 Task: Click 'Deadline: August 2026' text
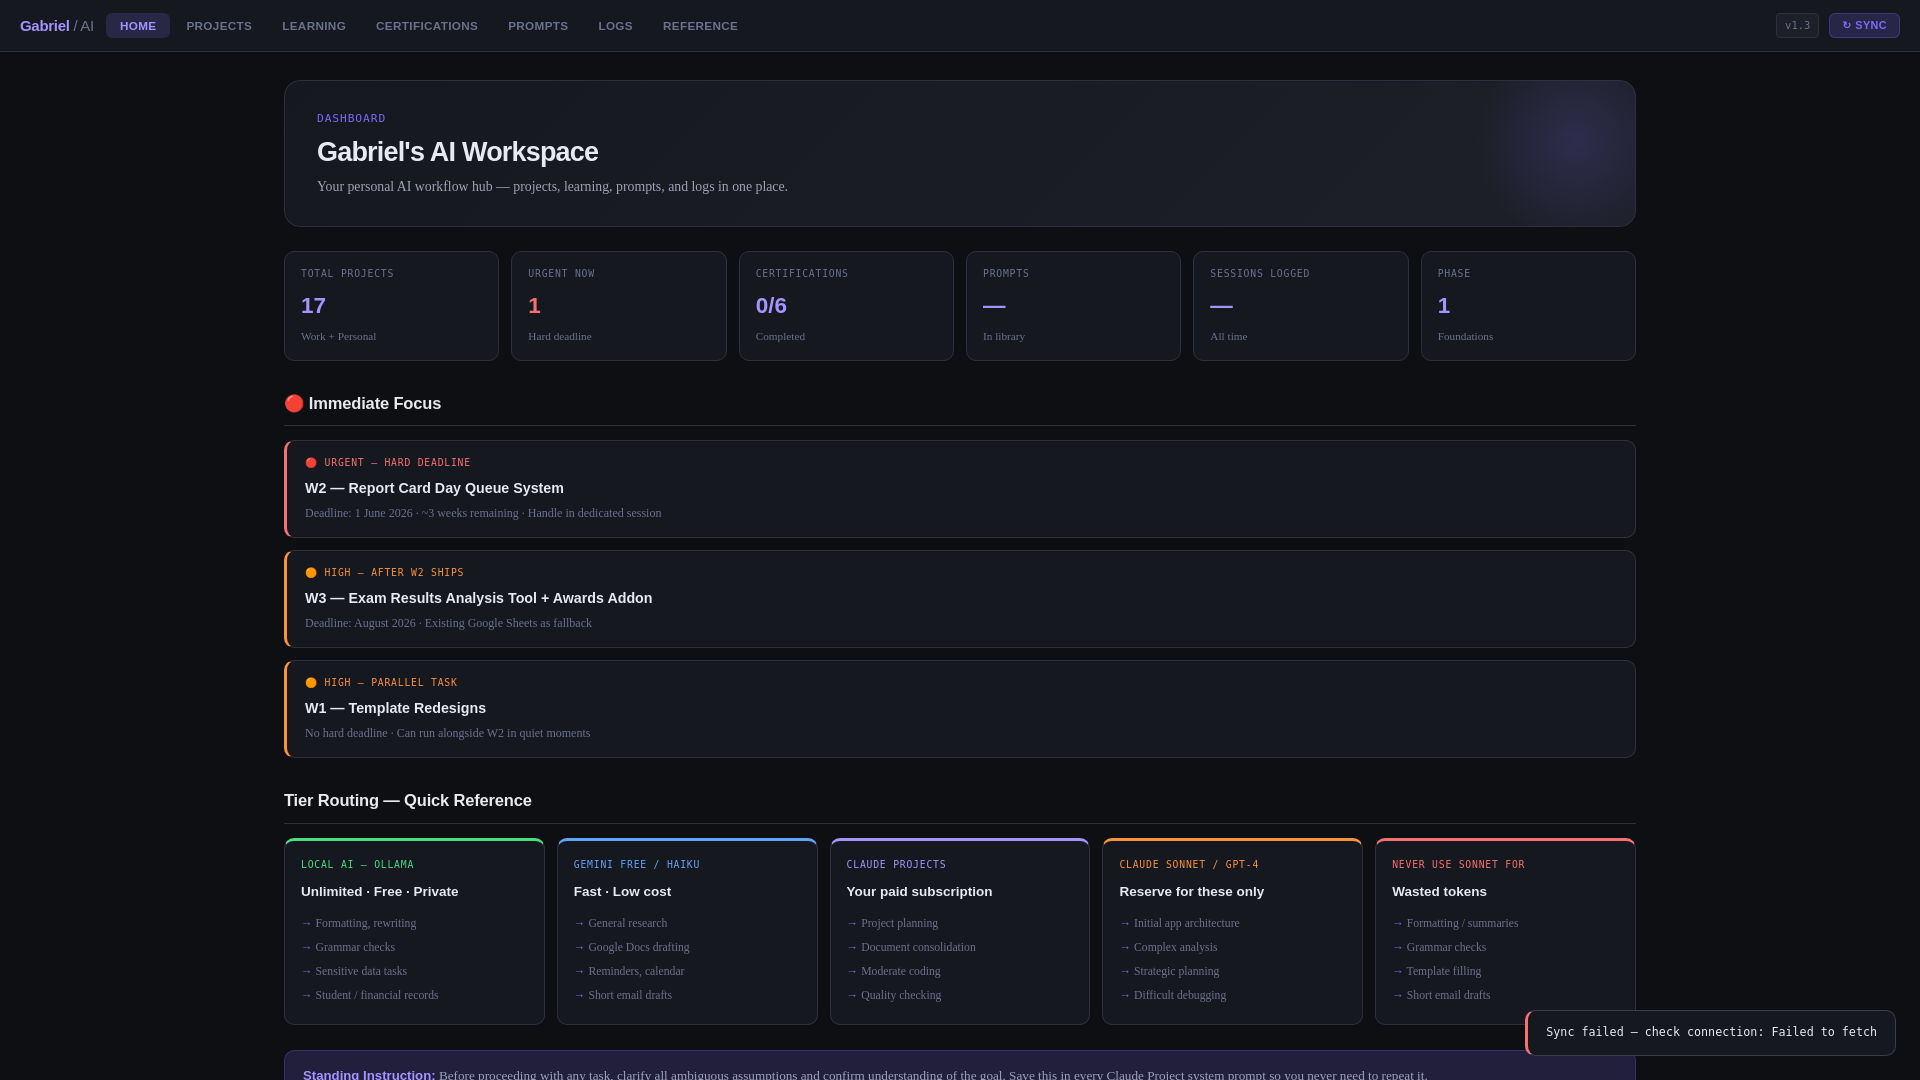click(360, 623)
